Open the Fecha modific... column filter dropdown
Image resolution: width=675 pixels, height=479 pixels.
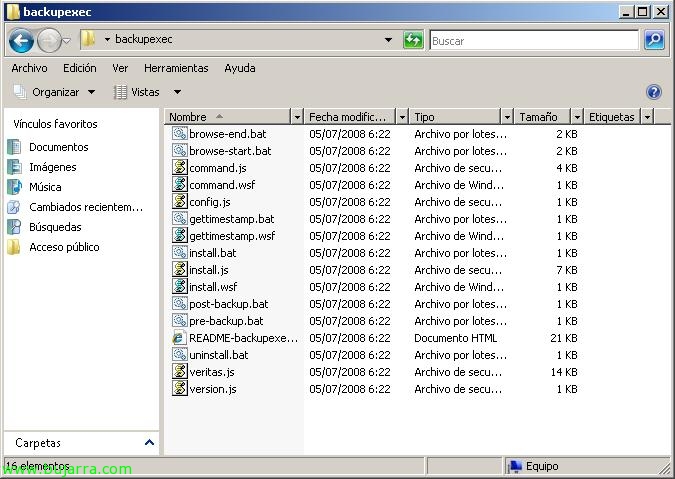coord(402,117)
